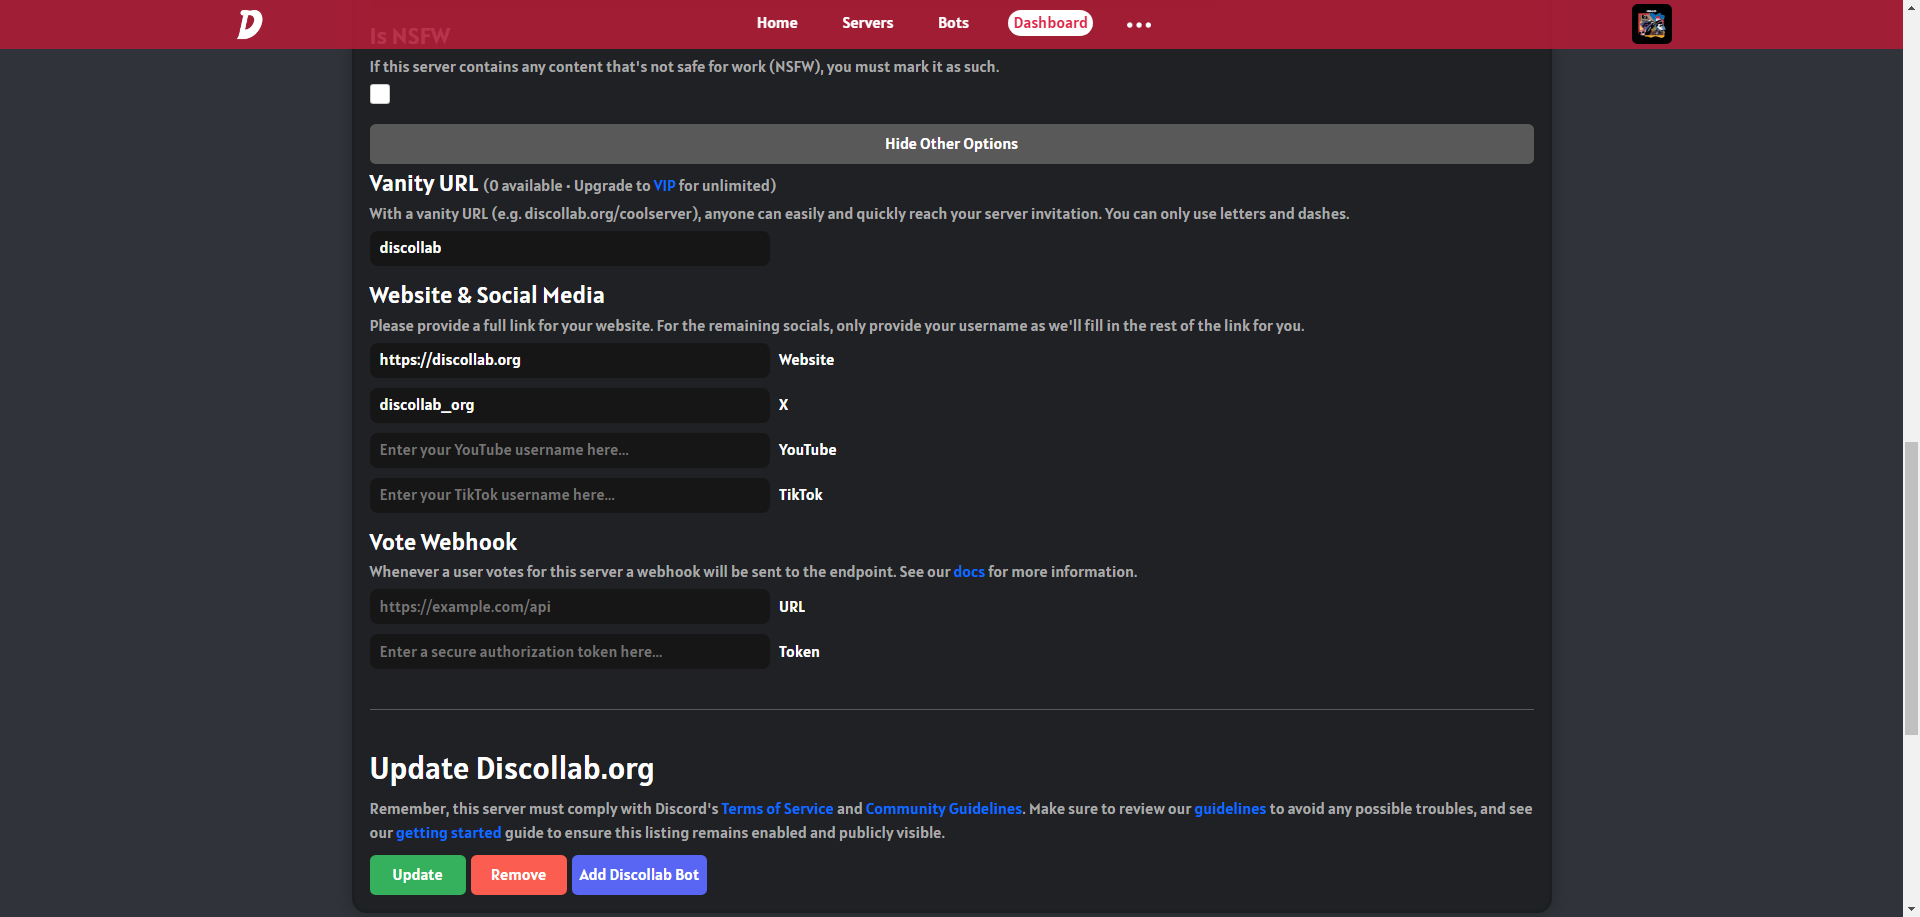Focus the Vanity URL discollab field
Image resolution: width=1920 pixels, height=917 pixels.
point(570,248)
